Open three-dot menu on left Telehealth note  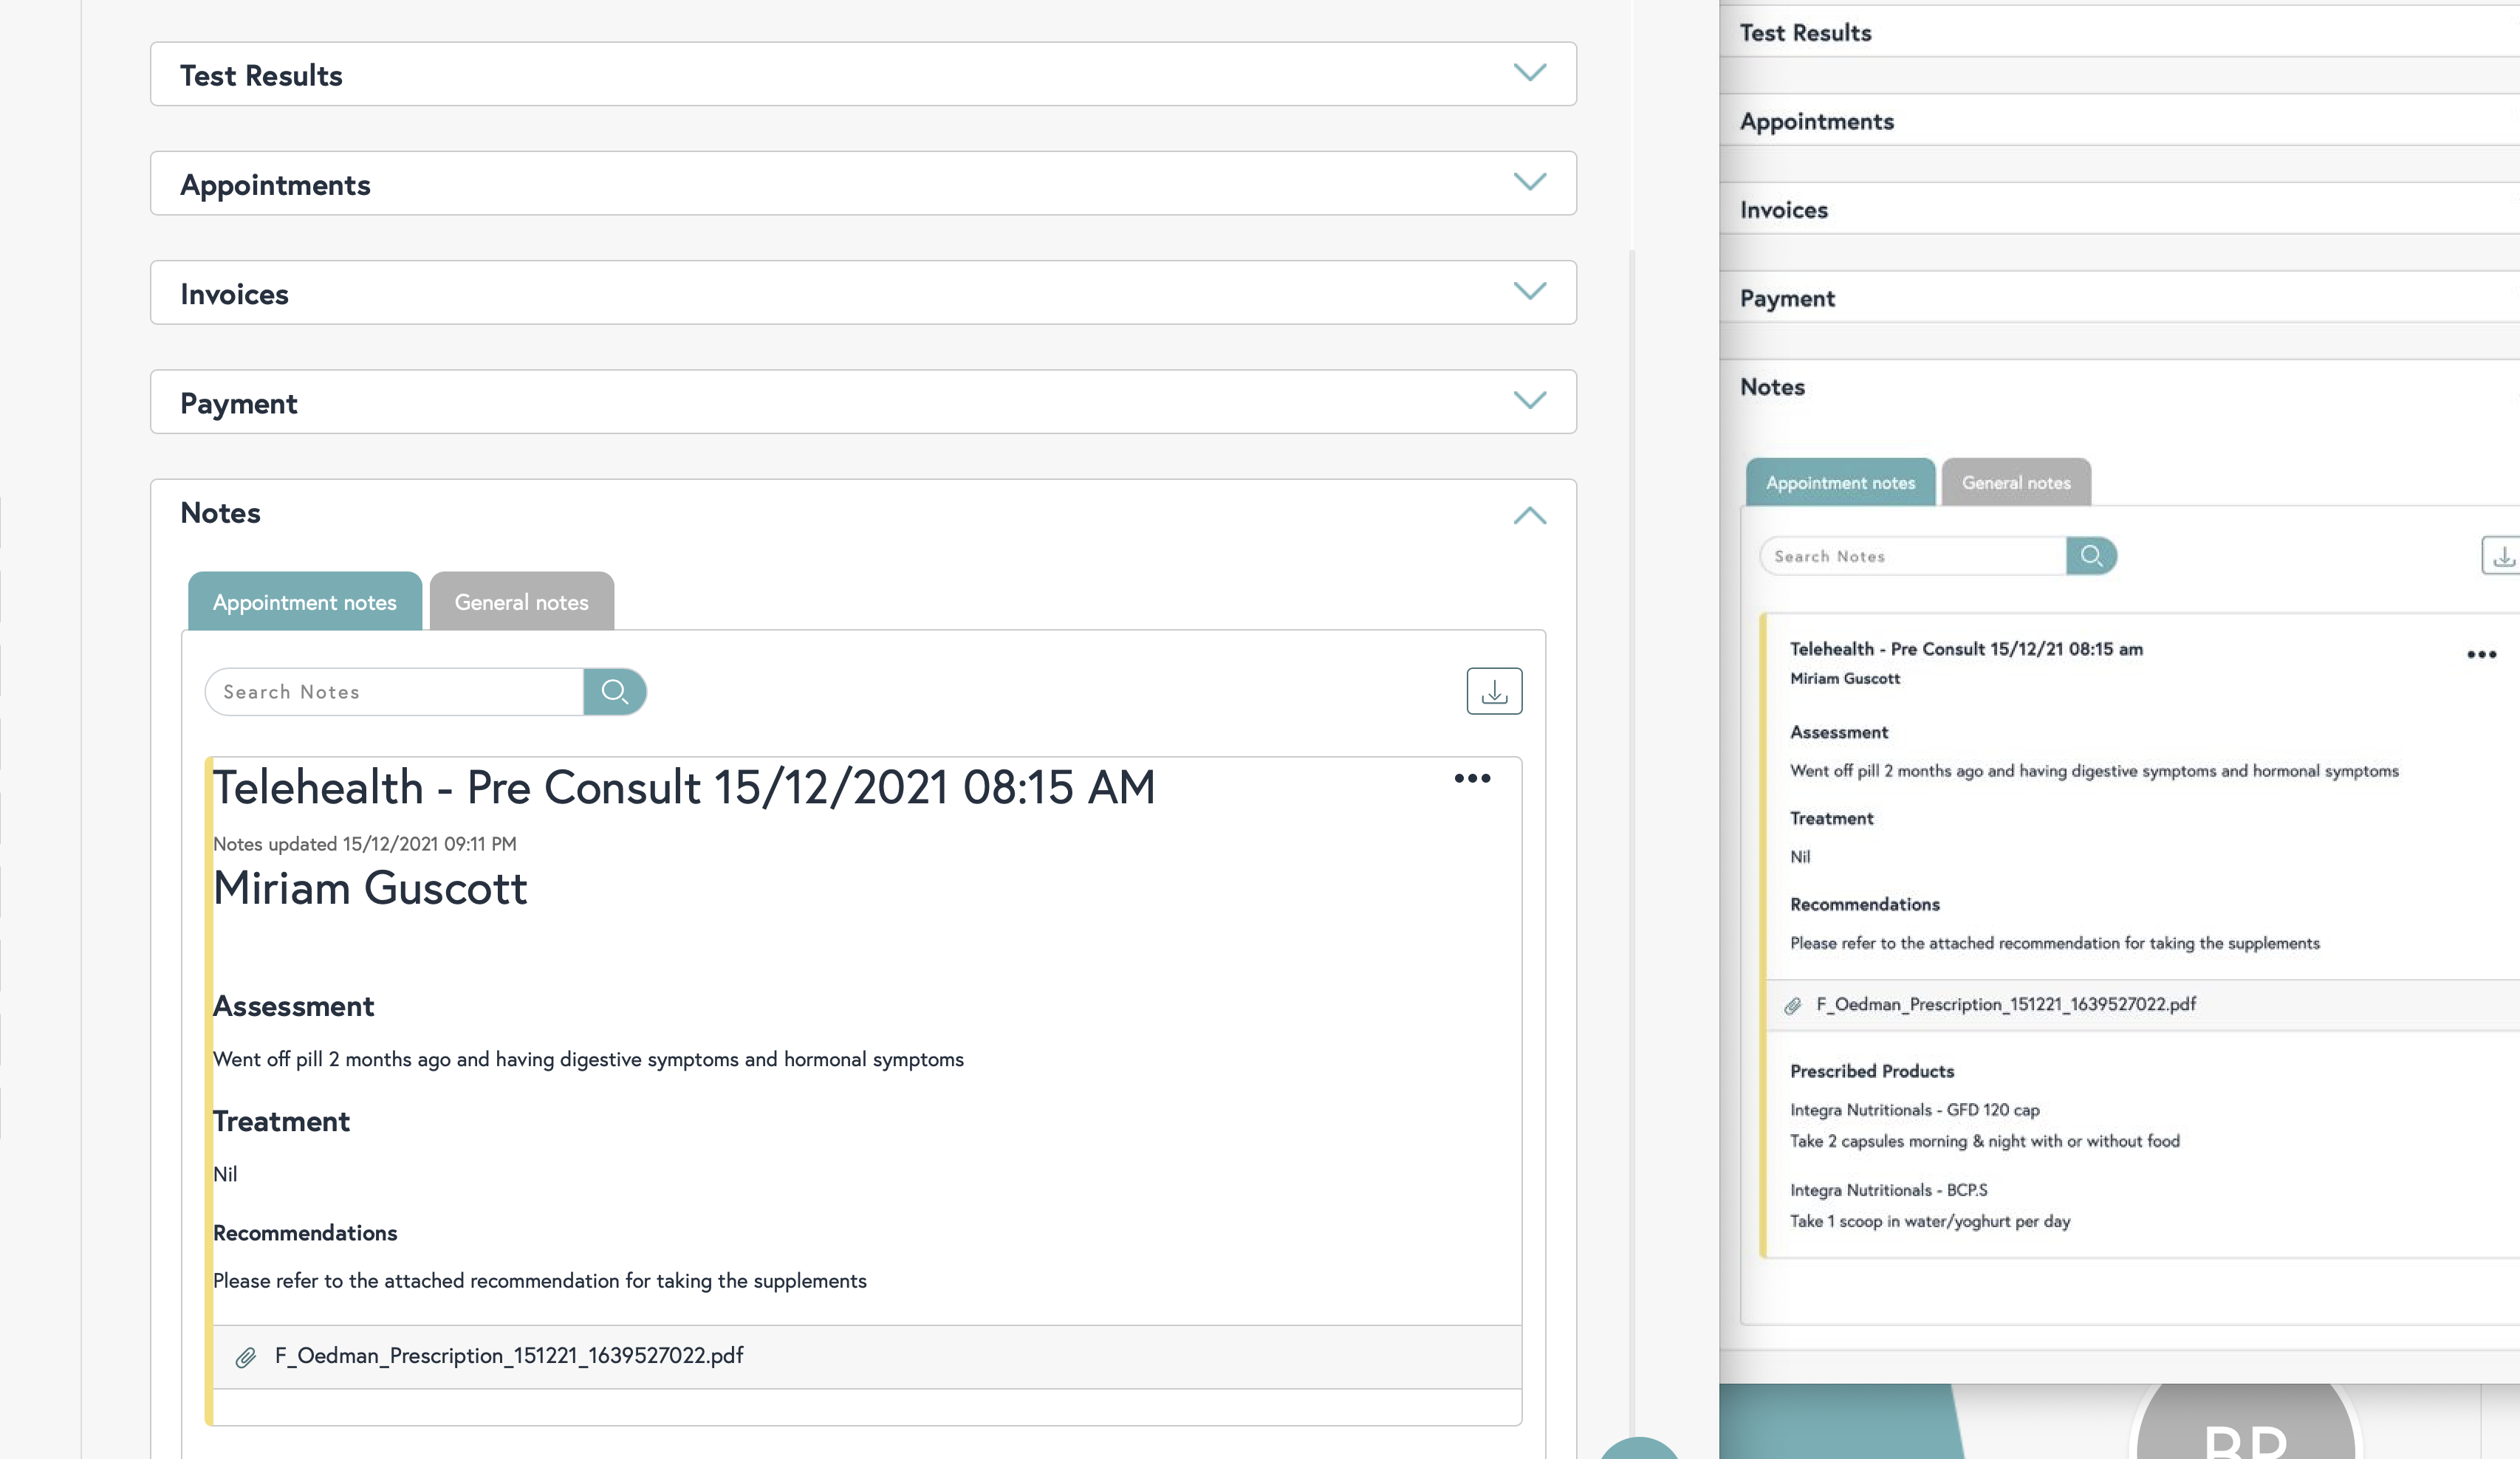(1472, 778)
